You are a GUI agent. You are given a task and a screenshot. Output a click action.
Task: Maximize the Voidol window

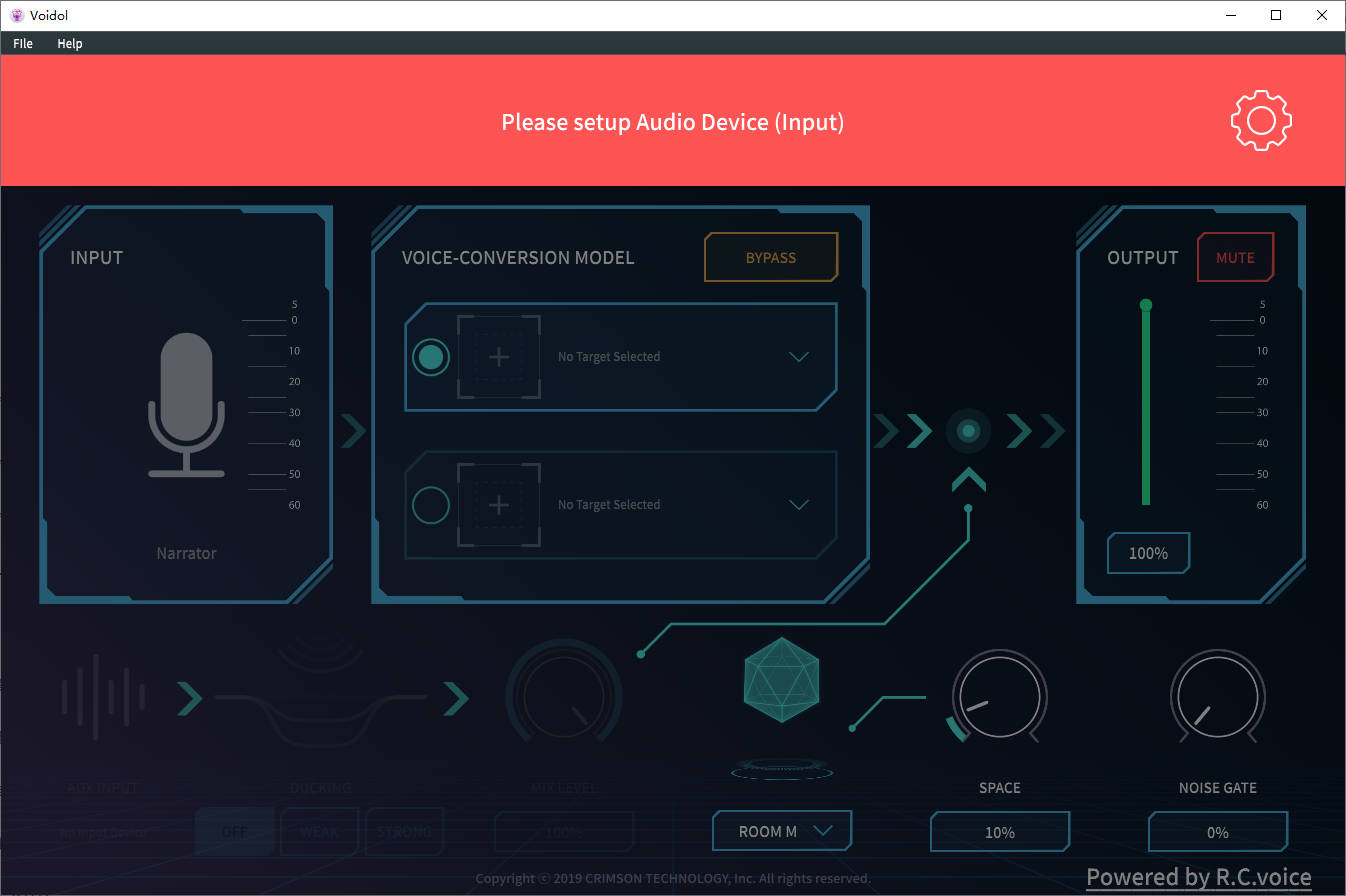[1276, 15]
